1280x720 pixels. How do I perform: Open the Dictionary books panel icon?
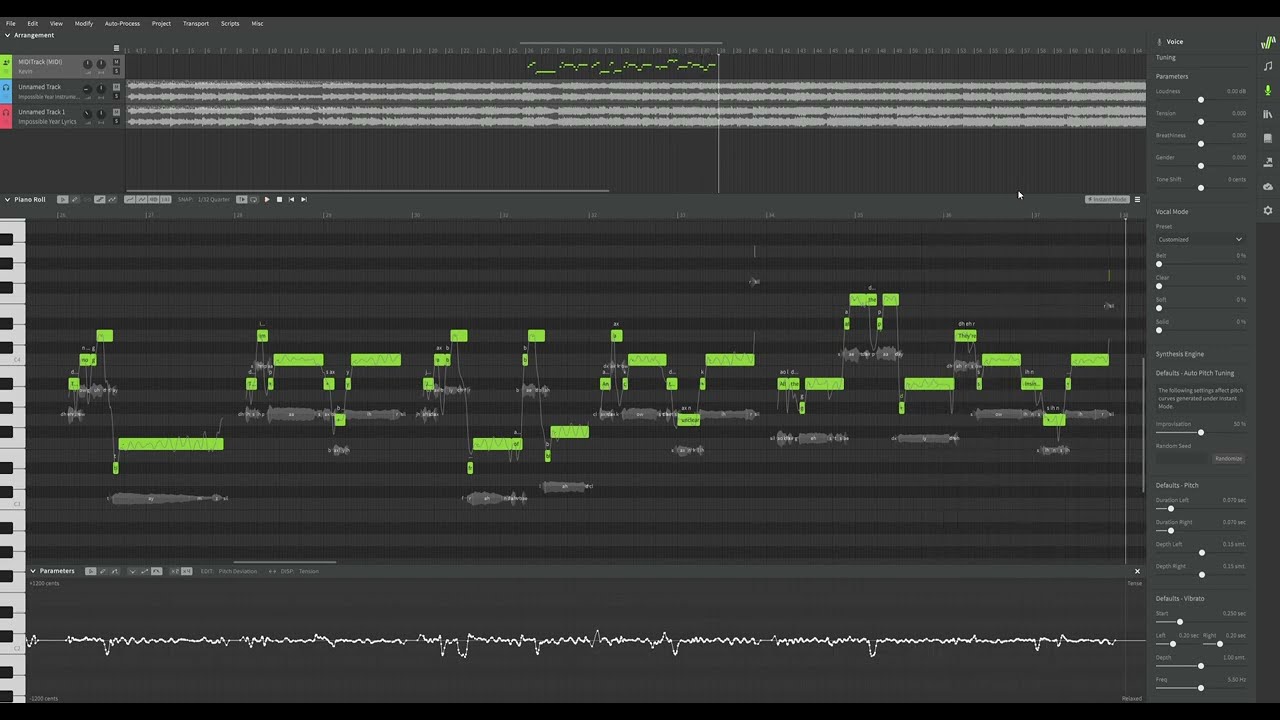[x=1268, y=114]
